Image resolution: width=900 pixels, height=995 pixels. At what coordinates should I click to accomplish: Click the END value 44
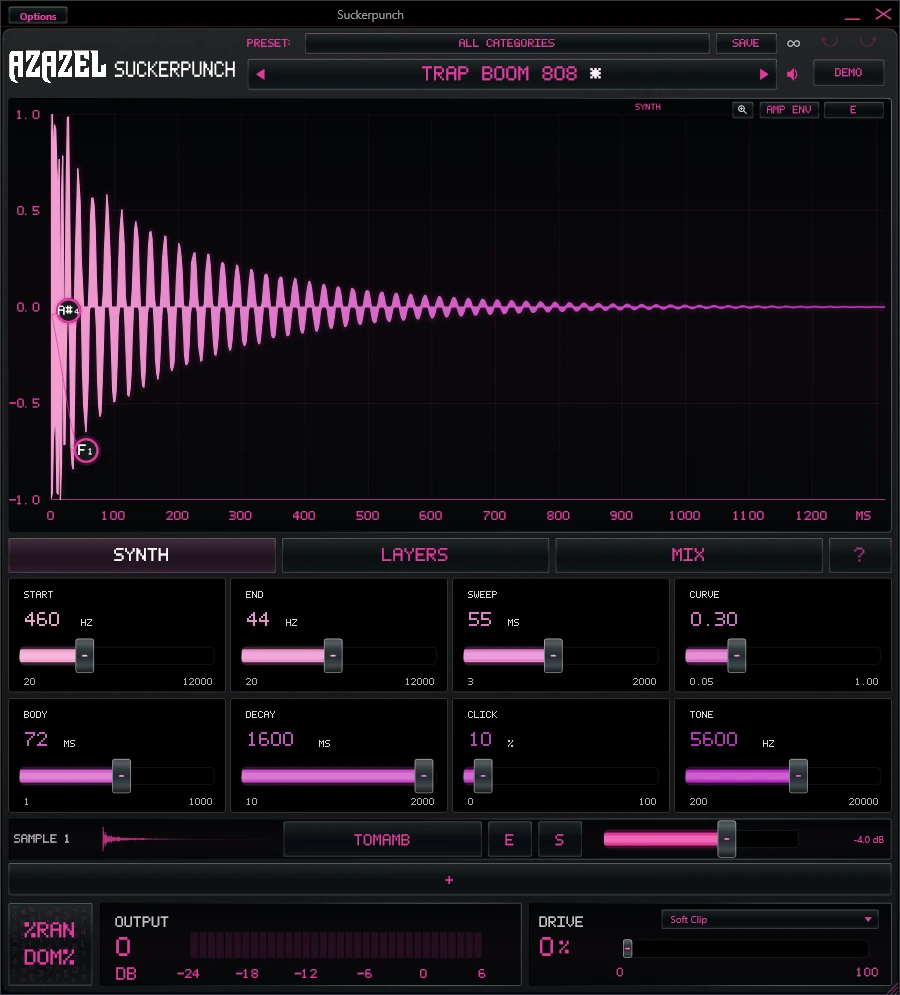(x=258, y=619)
